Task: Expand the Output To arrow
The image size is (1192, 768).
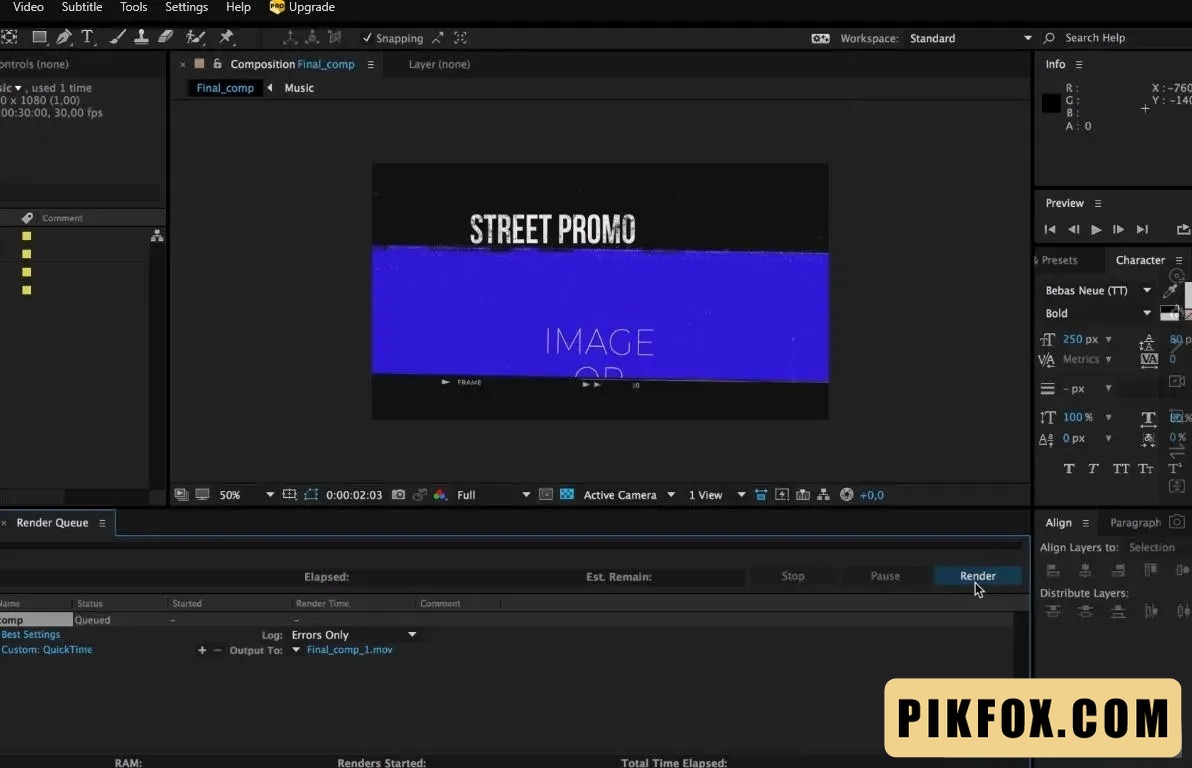Action: click(x=296, y=649)
